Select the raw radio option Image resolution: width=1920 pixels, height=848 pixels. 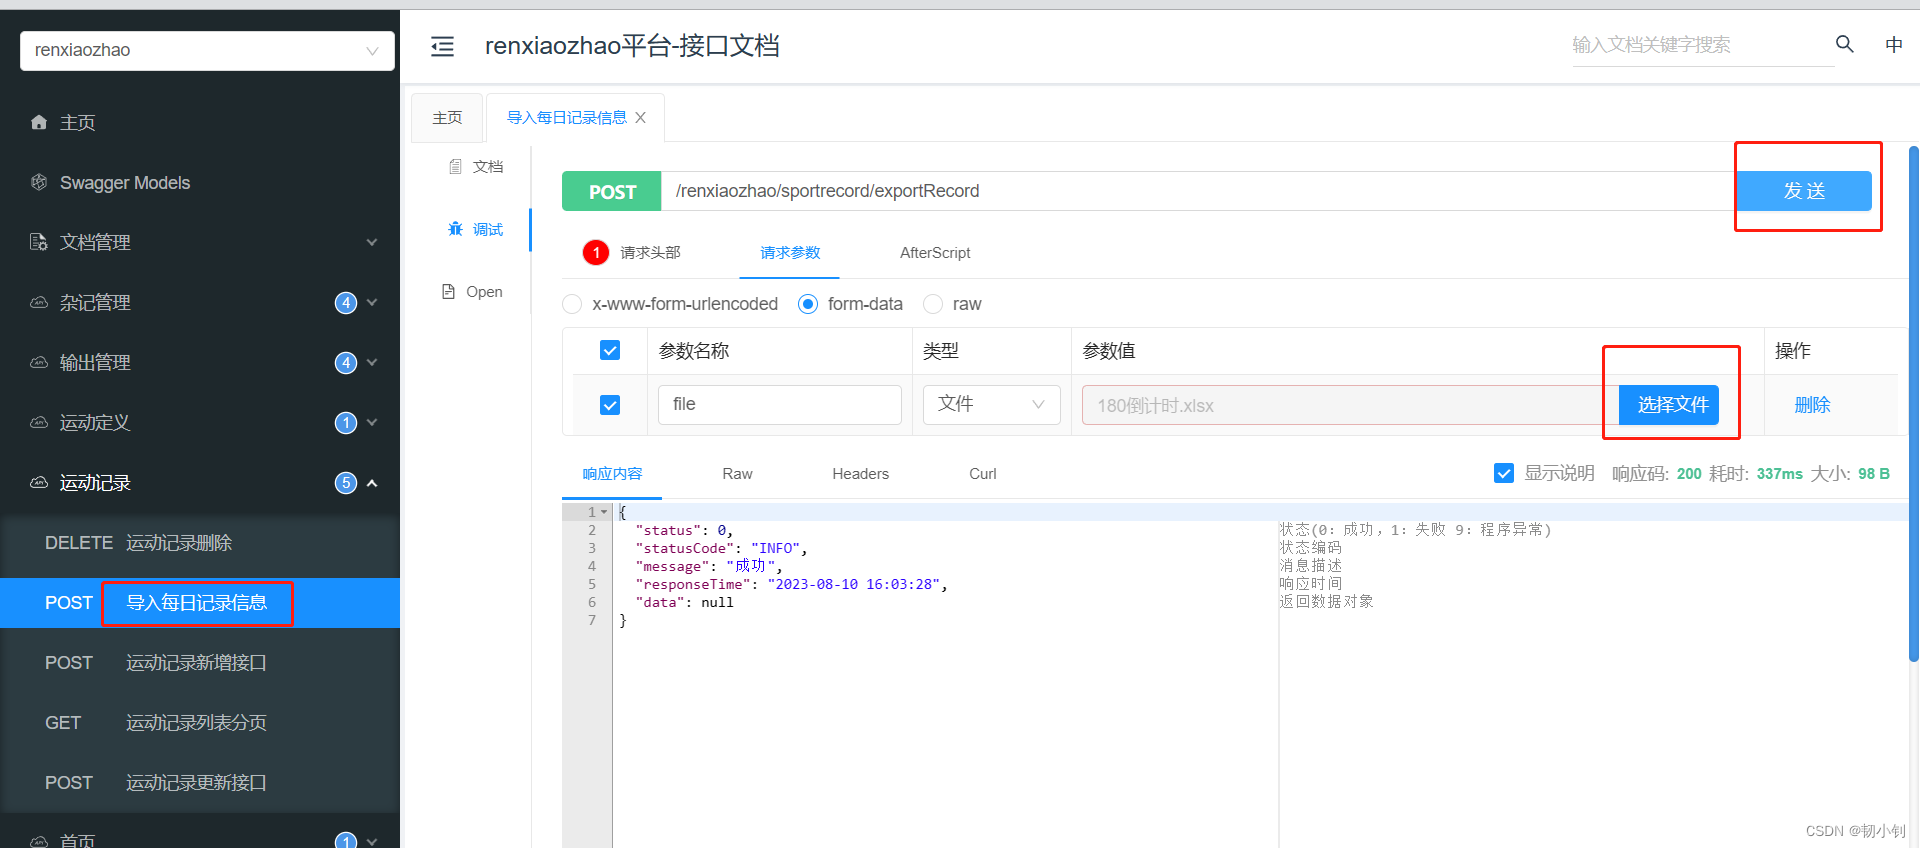[933, 304]
